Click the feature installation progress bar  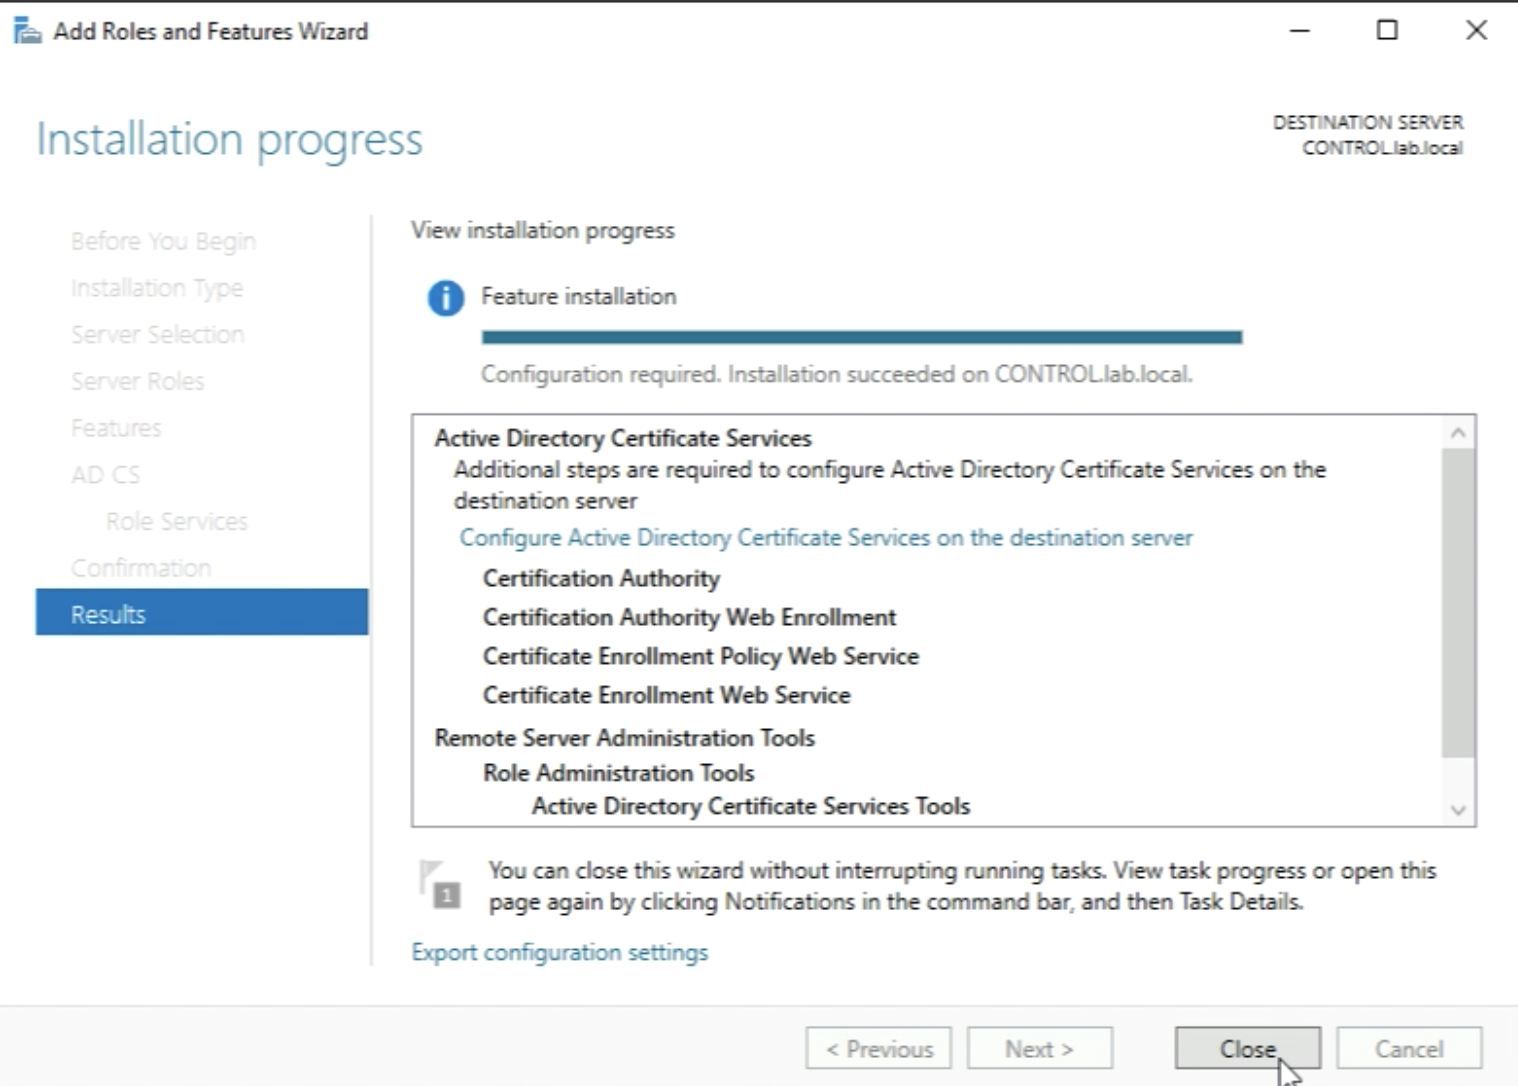[861, 338]
